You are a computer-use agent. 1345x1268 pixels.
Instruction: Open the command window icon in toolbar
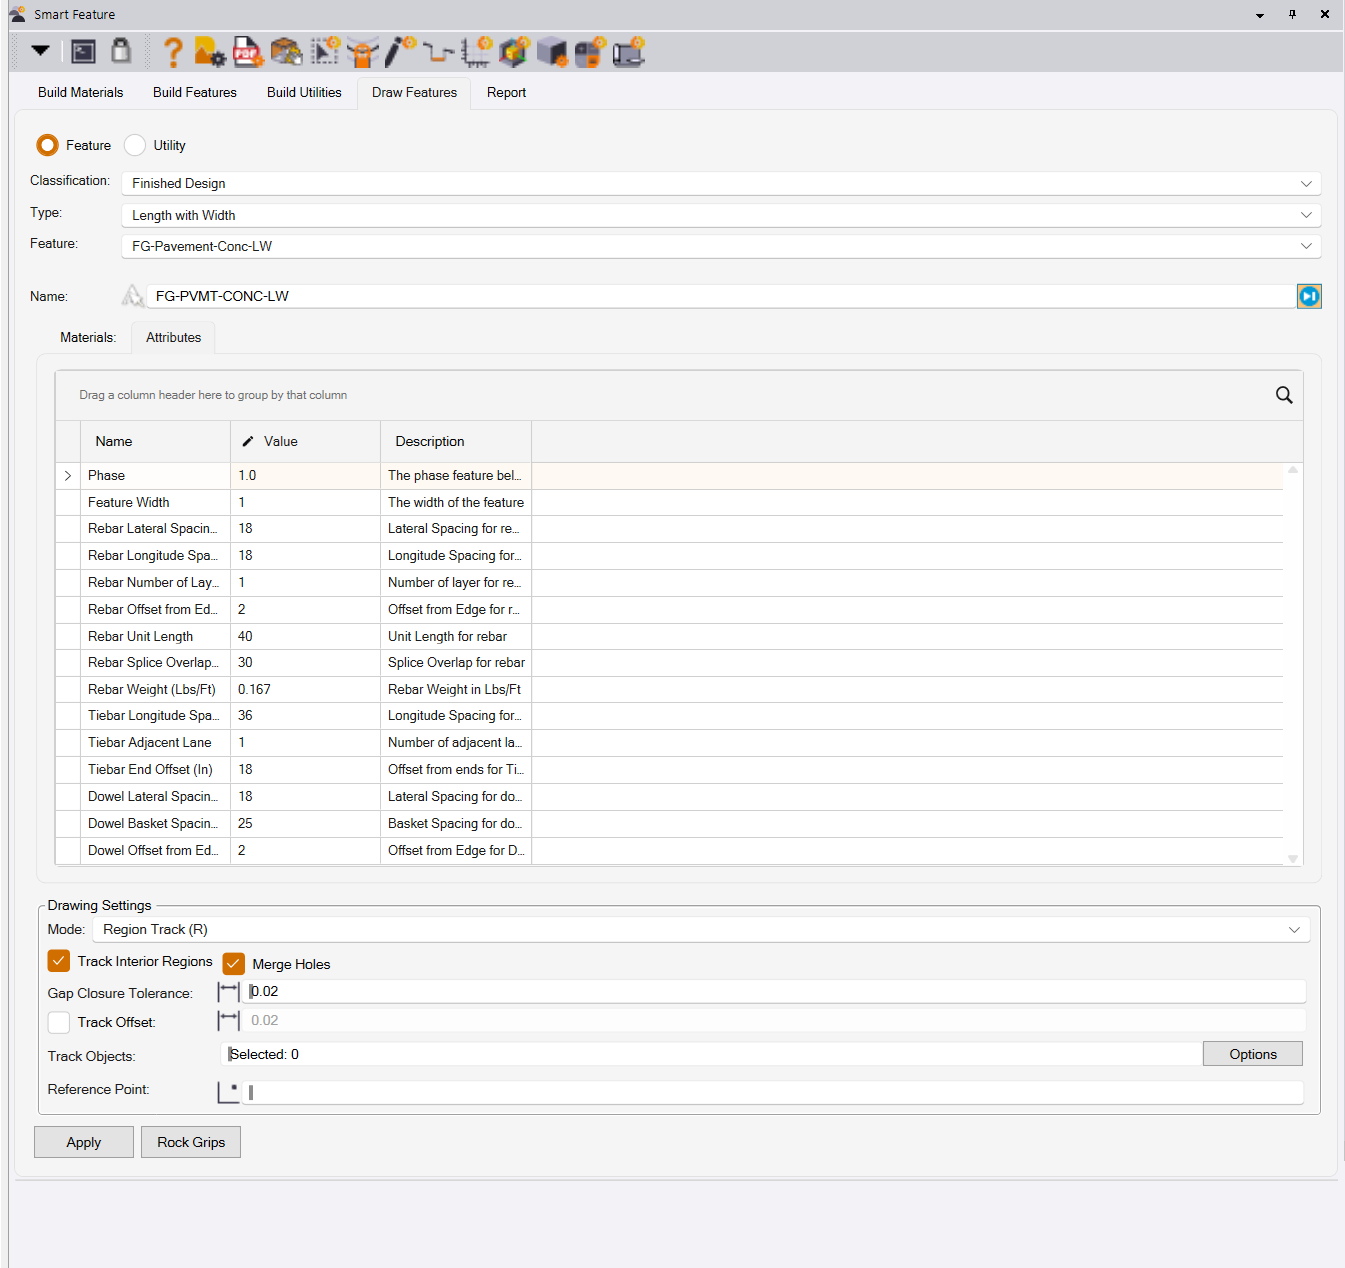pyautogui.click(x=84, y=52)
